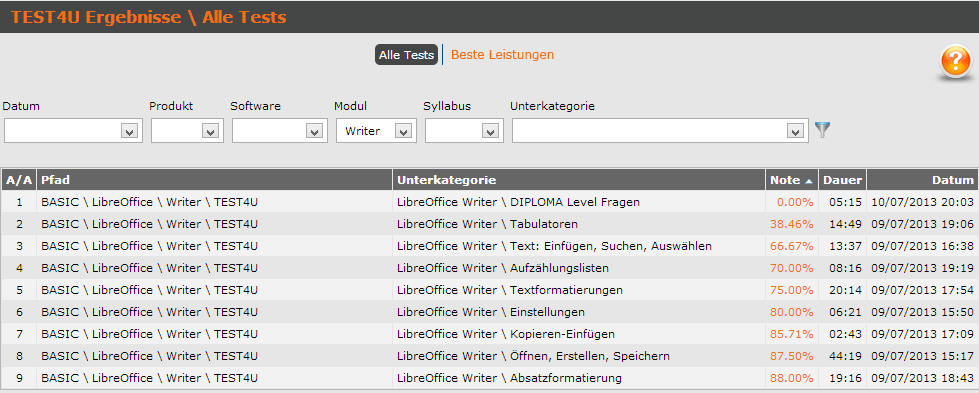The image size is (979, 393).
Task: Open the Beste Leistungen tab
Action: click(x=502, y=55)
